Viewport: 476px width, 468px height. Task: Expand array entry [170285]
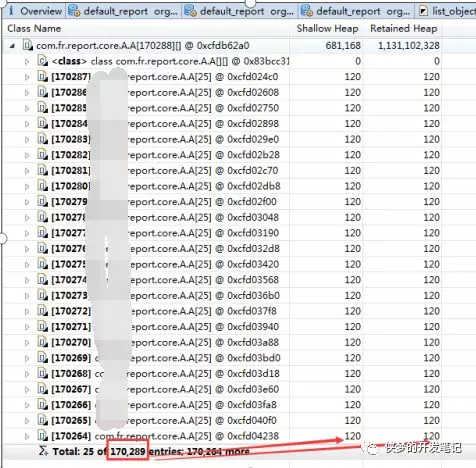click(27, 108)
